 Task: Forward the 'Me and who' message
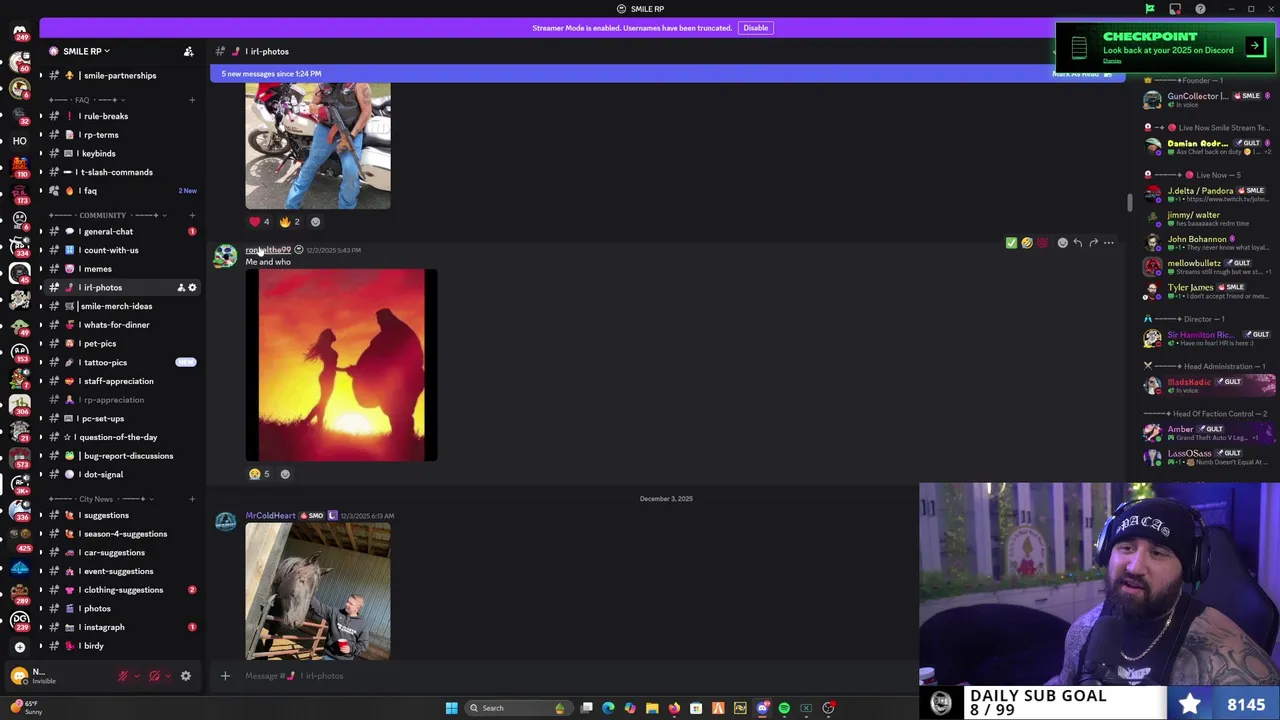click(1093, 243)
